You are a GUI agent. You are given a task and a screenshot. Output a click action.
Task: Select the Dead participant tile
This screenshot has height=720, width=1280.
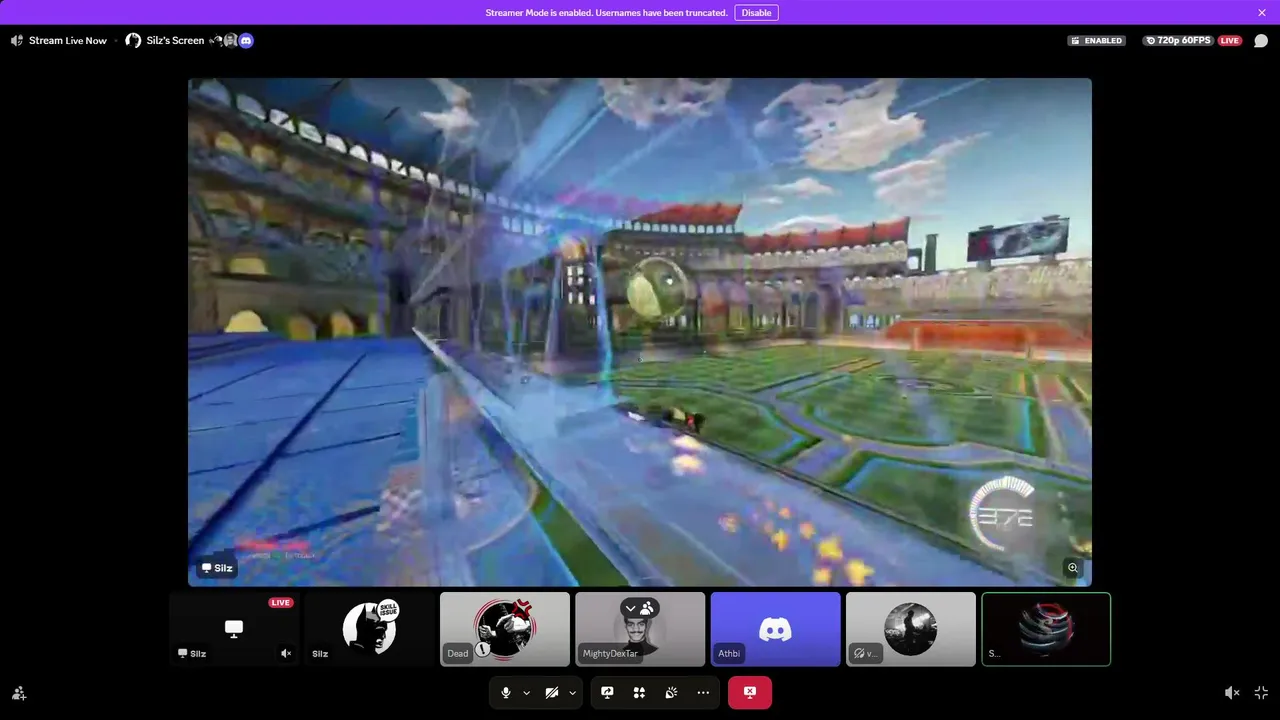point(505,629)
